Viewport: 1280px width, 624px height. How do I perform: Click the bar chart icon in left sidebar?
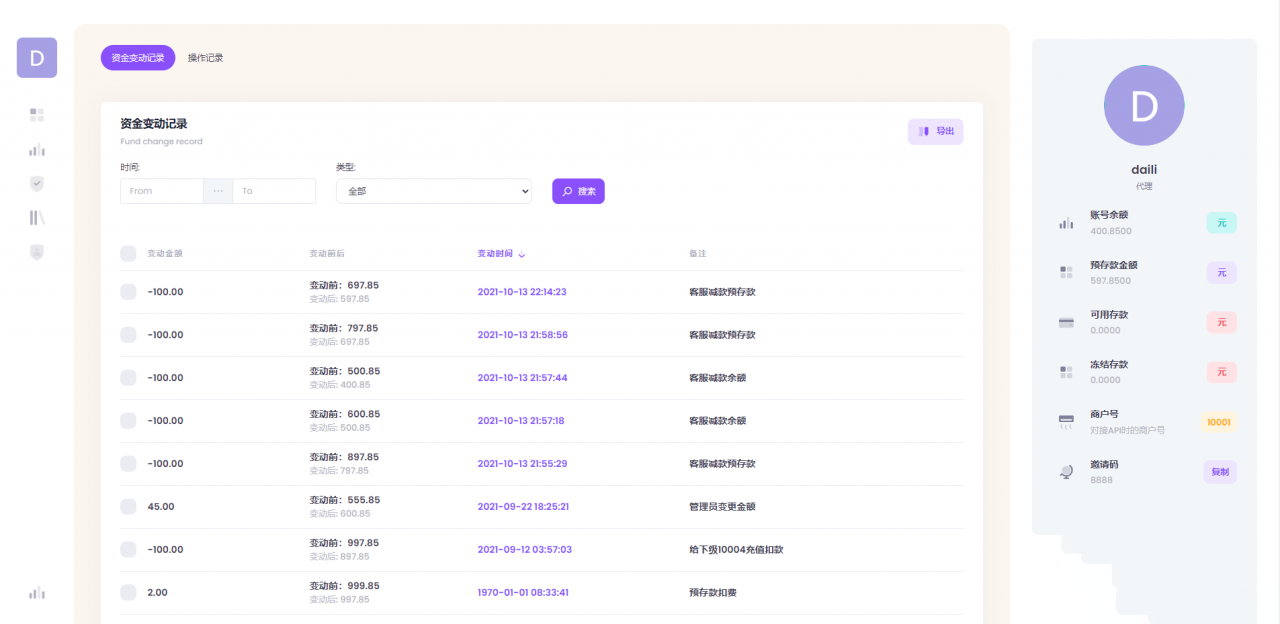click(37, 150)
